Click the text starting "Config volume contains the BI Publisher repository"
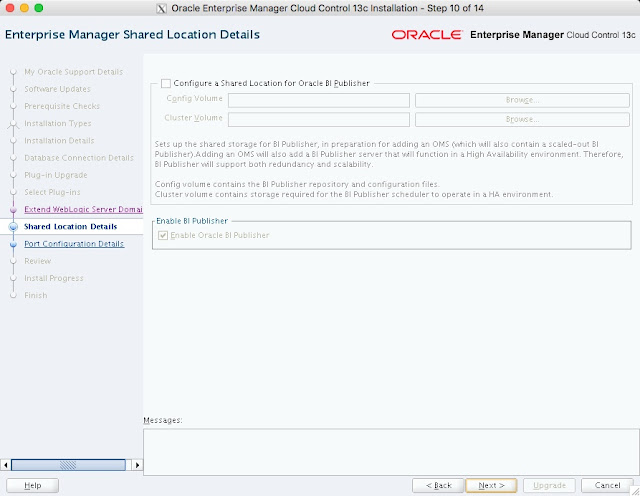 click(297, 184)
